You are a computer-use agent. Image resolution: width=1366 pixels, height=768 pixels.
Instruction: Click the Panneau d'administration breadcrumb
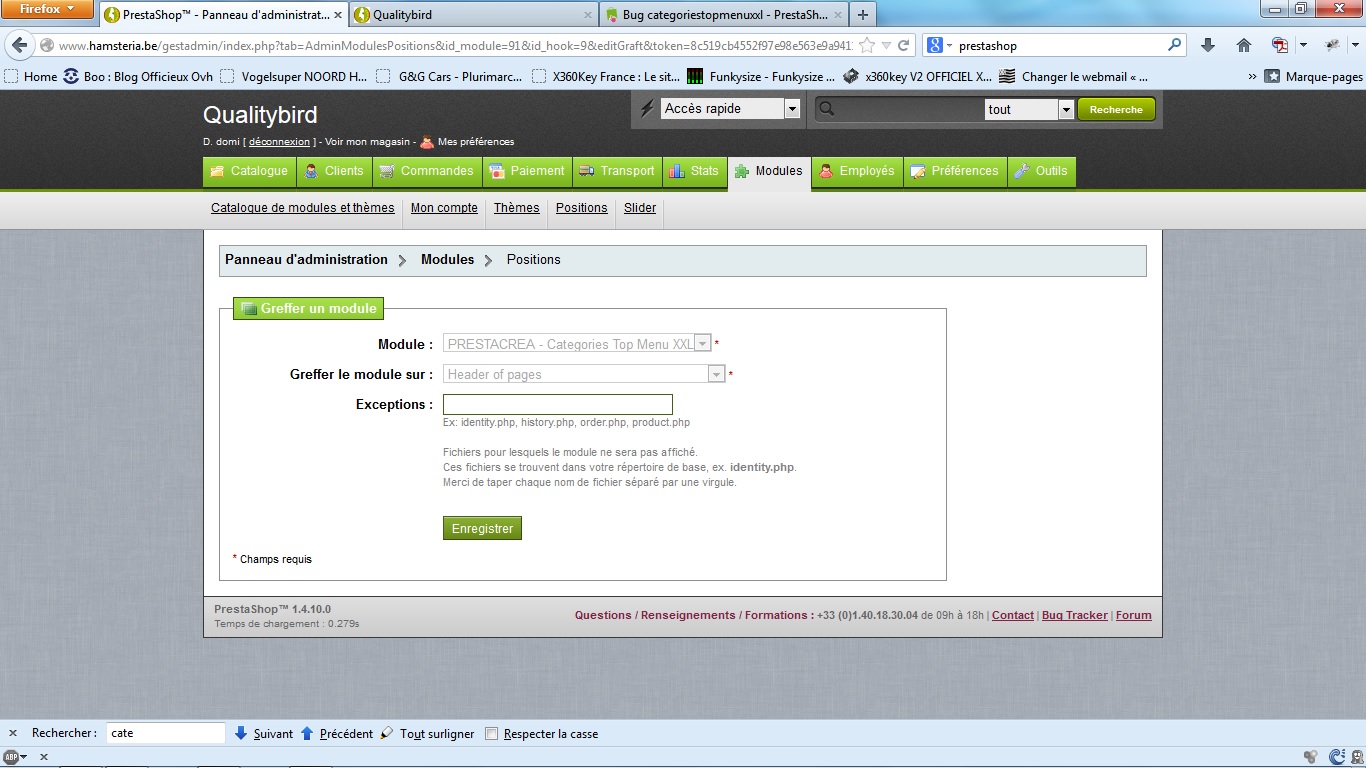point(306,259)
